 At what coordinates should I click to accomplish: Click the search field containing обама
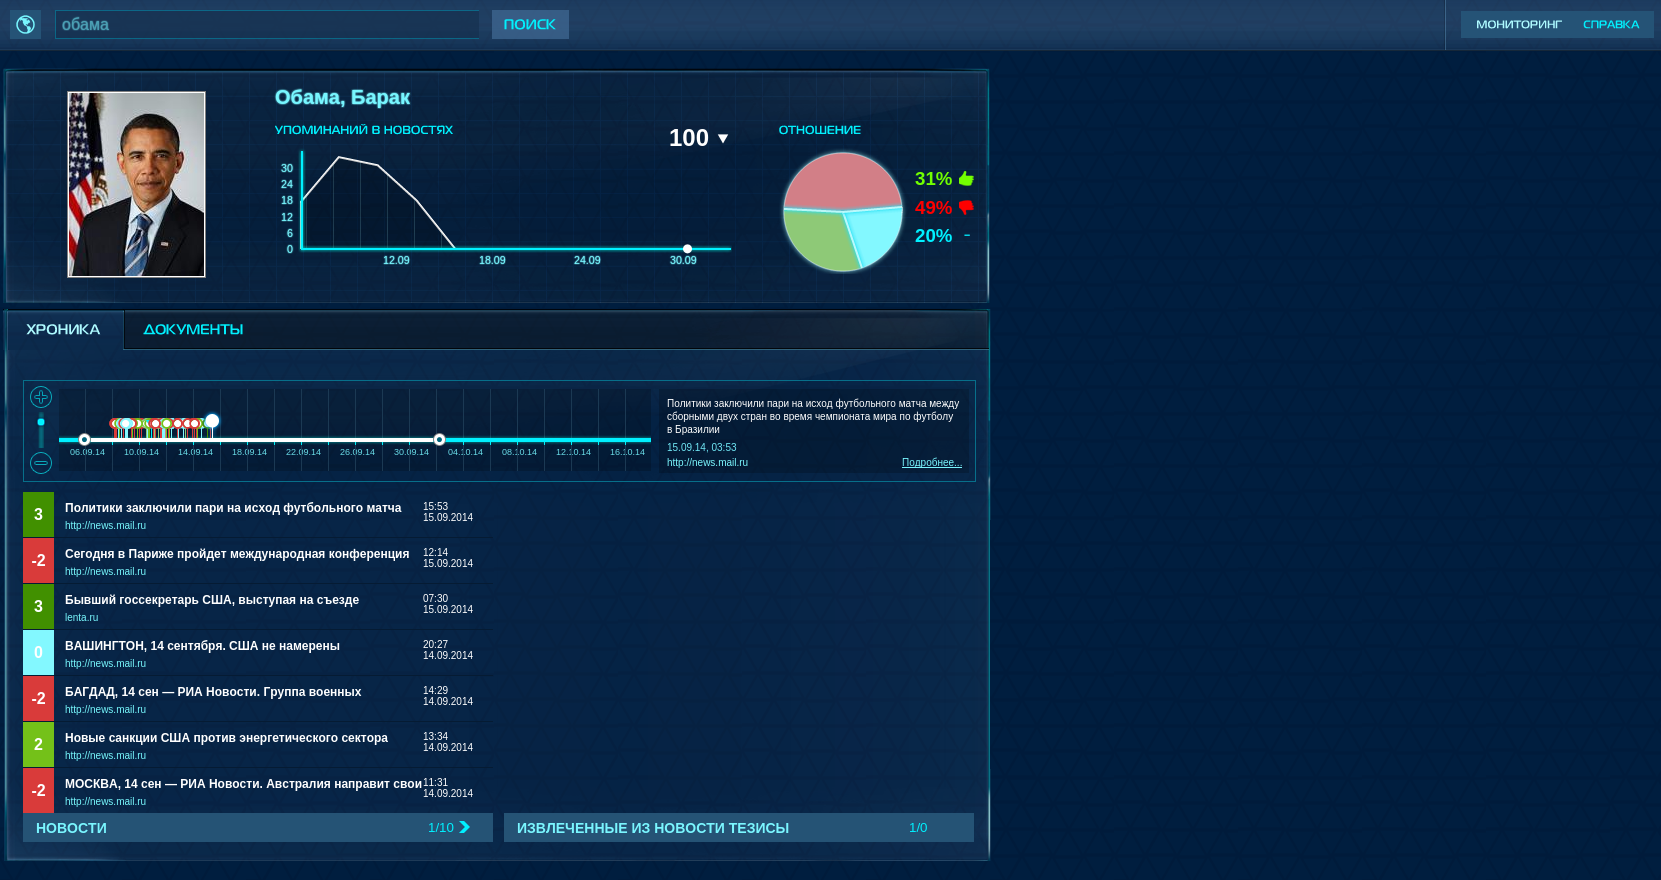tap(267, 25)
